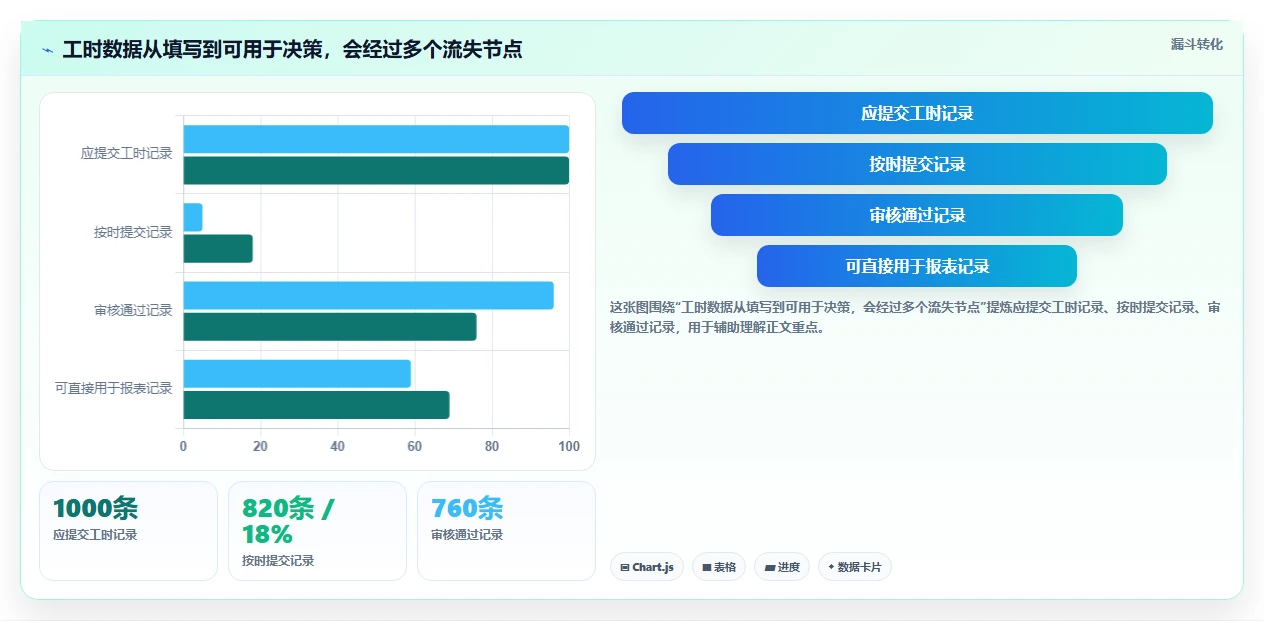Click the Chart.js tag chip
This screenshot has height=621, width=1264.
pyautogui.click(x=647, y=567)
